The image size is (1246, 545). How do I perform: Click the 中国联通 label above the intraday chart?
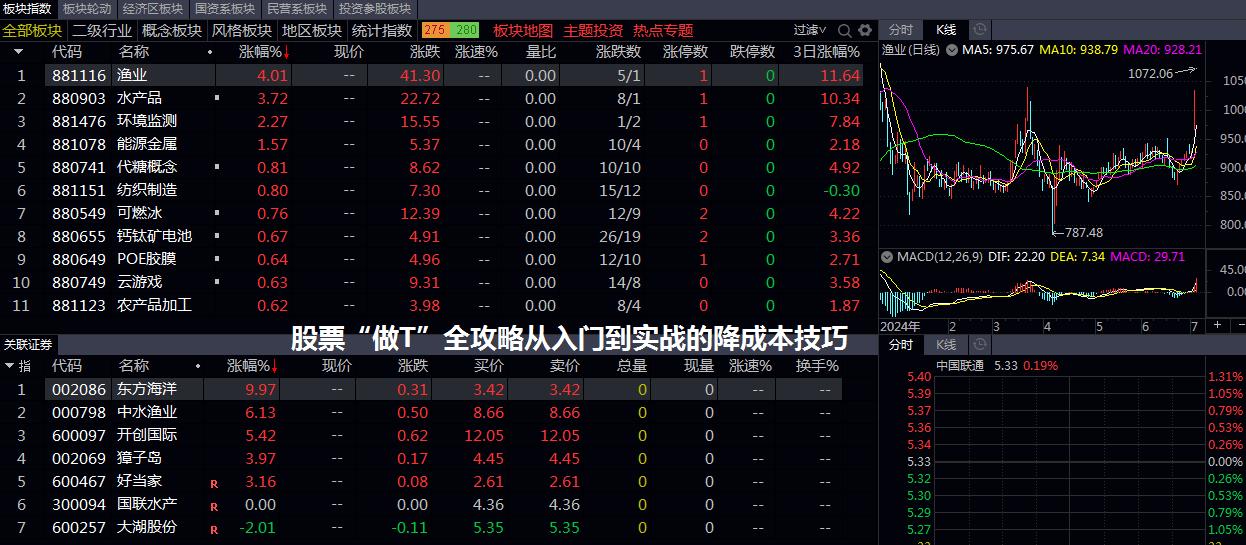(x=960, y=365)
